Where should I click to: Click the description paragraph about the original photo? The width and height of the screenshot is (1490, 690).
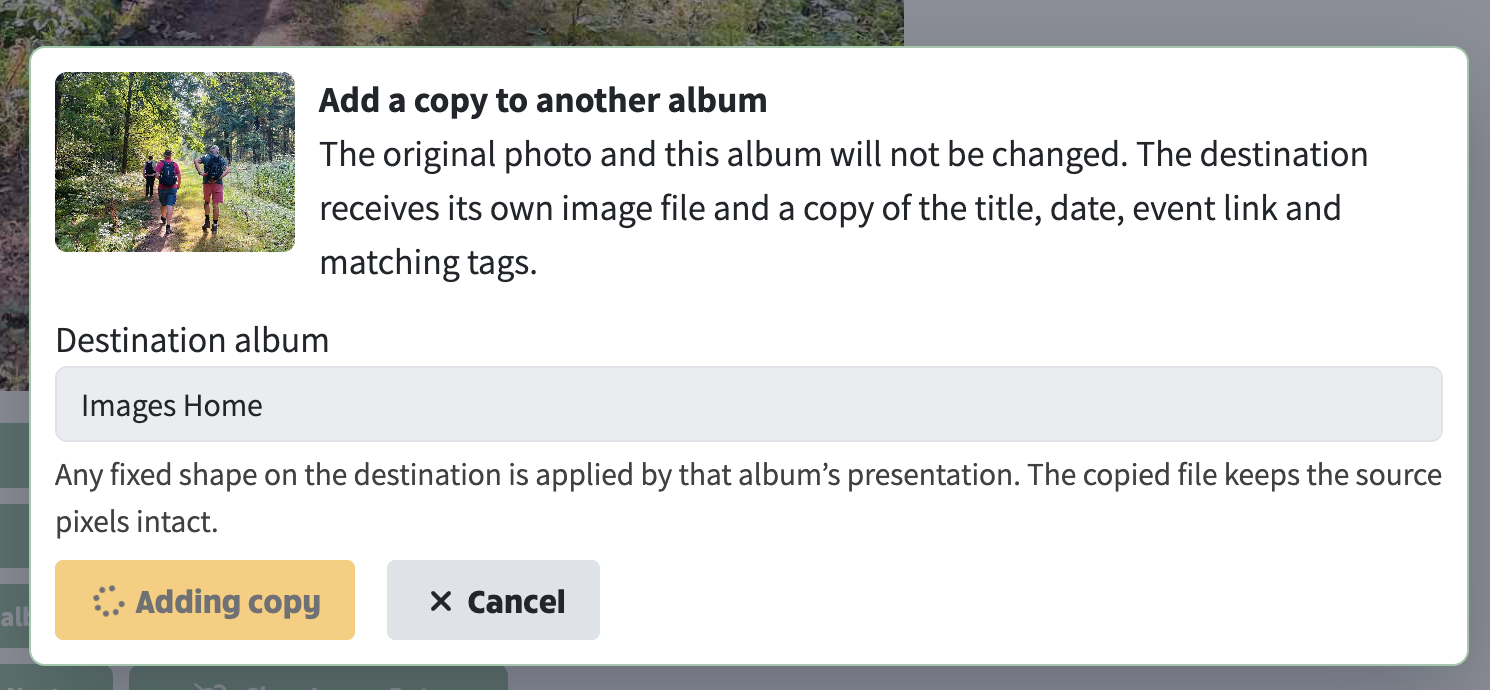point(843,208)
